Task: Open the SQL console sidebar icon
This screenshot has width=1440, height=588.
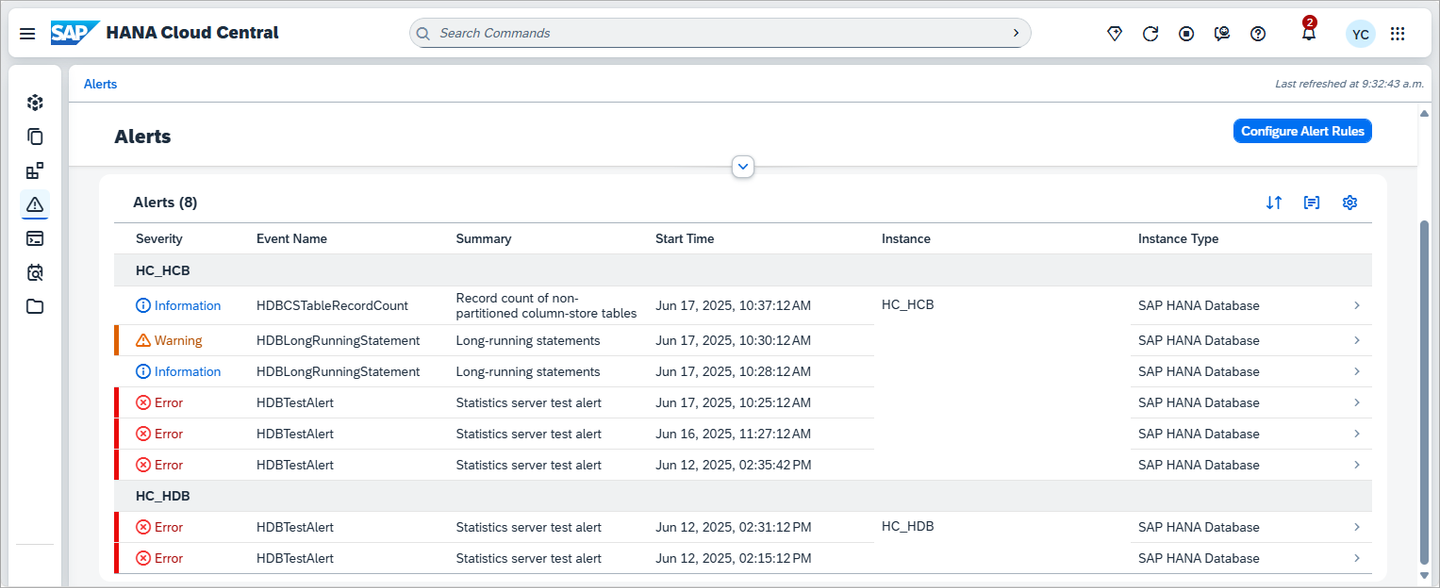Action: [35, 238]
